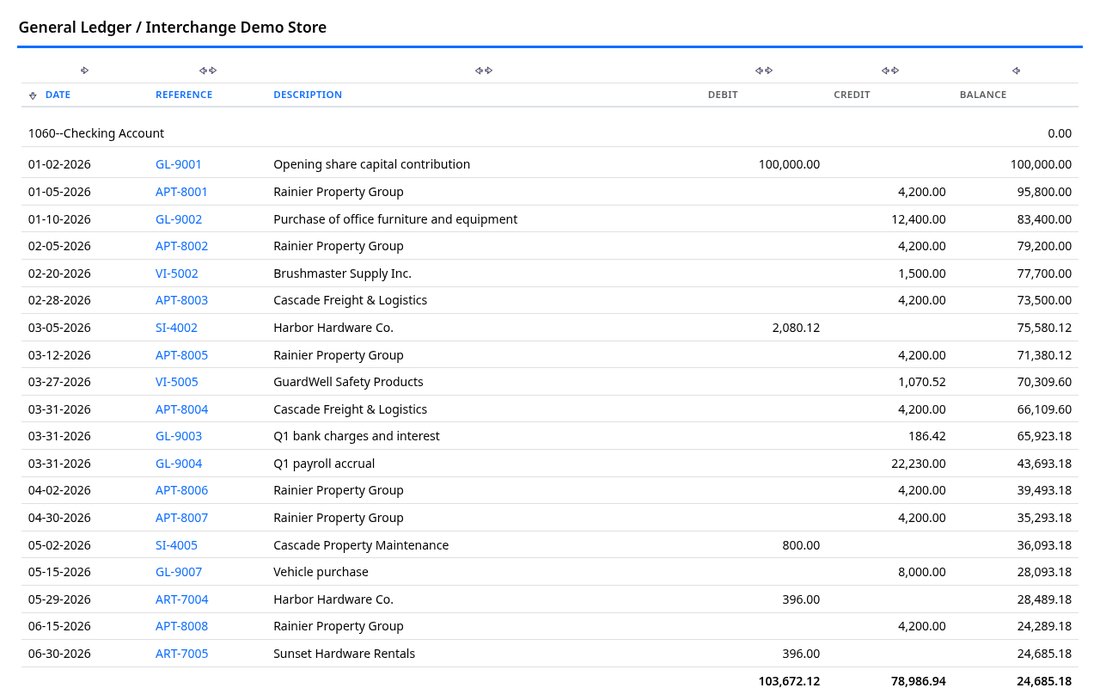Open reference APT-8008
Viewport: 1100px width, 688px height.
coord(181,626)
